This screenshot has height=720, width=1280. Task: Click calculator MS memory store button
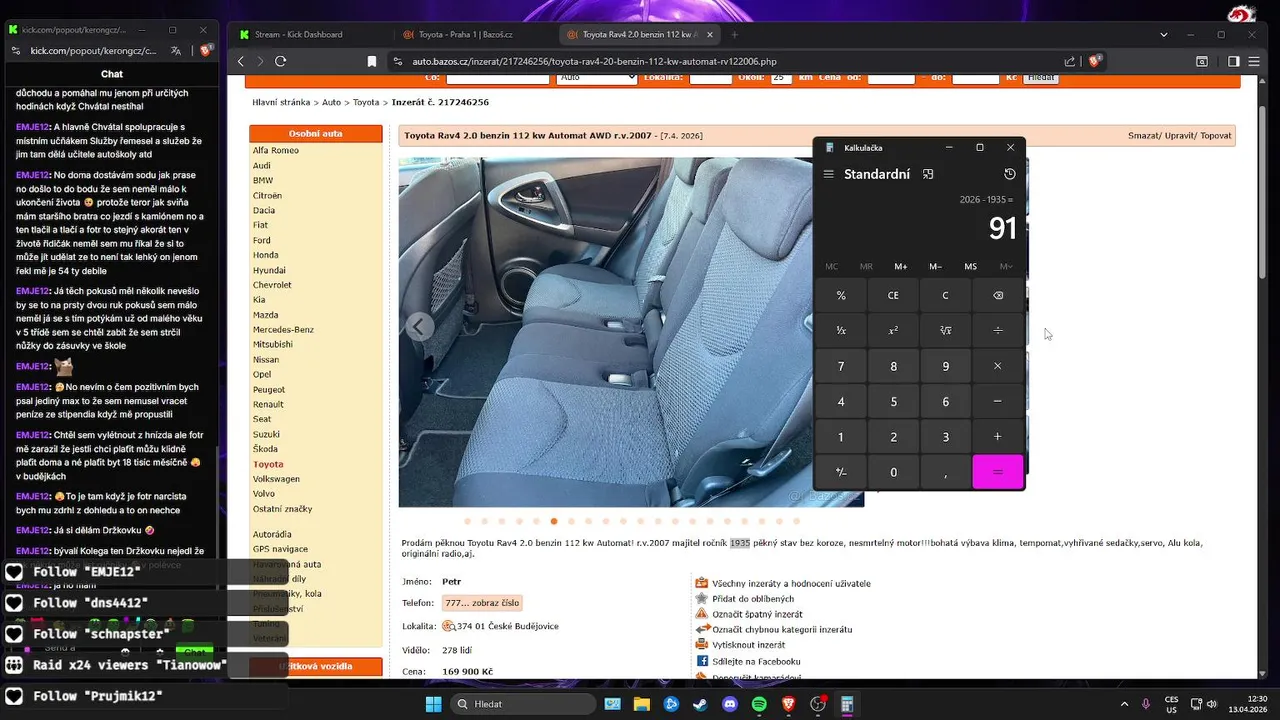pos(970,266)
